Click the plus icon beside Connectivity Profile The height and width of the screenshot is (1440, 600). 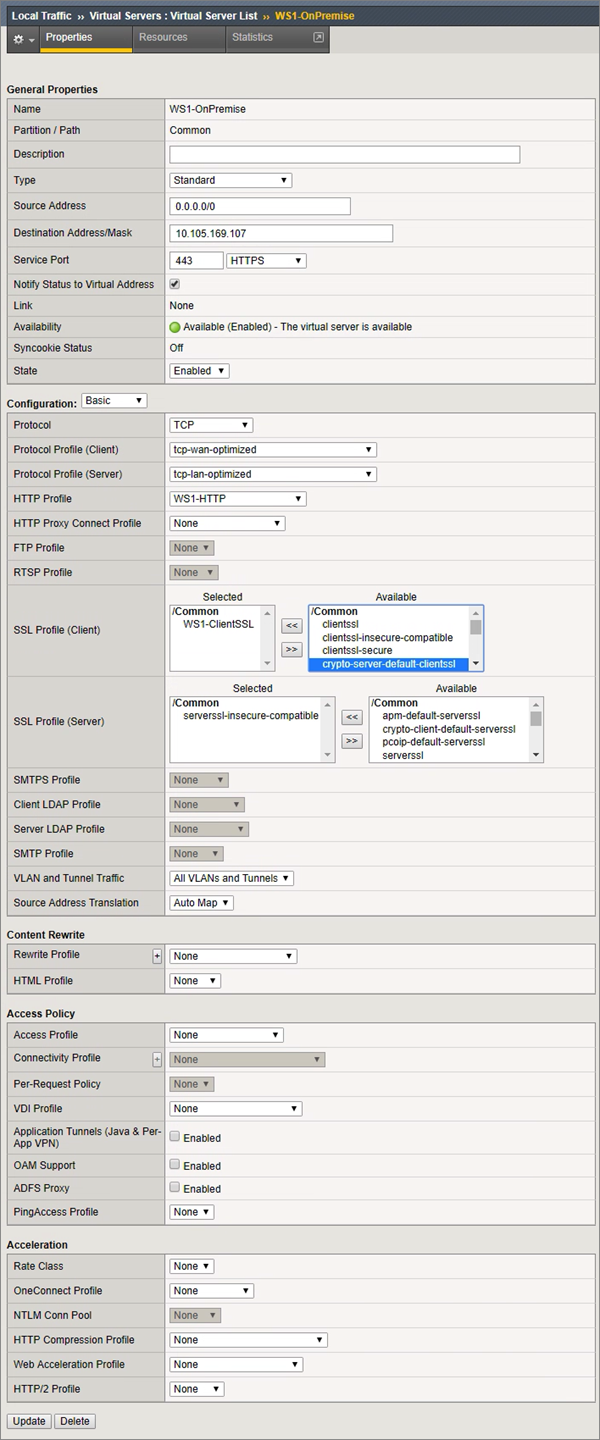tap(157, 1059)
